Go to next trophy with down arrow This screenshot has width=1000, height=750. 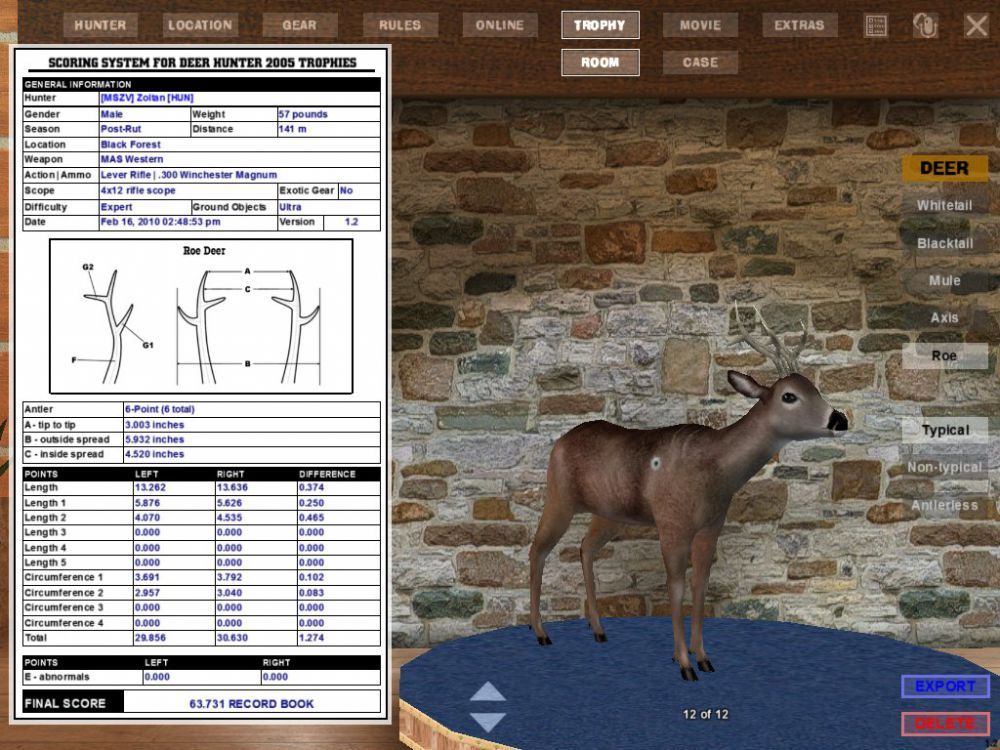(x=488, y=720)
